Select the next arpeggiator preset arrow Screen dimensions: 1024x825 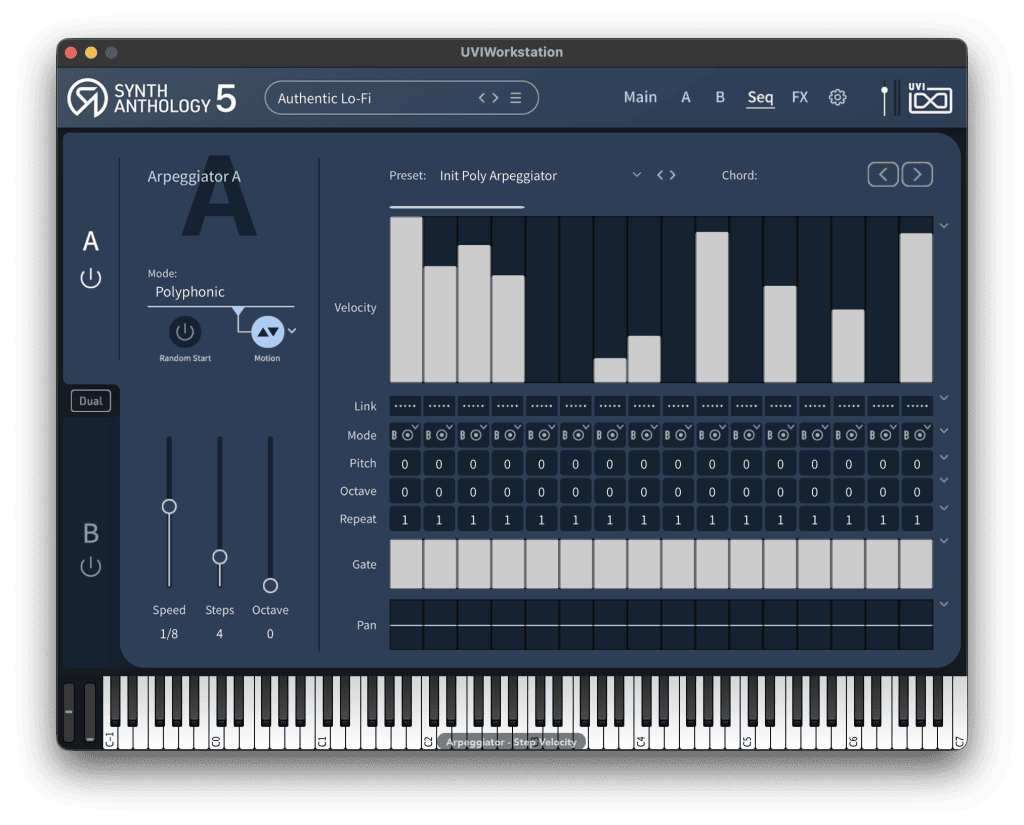pos(672,175)
